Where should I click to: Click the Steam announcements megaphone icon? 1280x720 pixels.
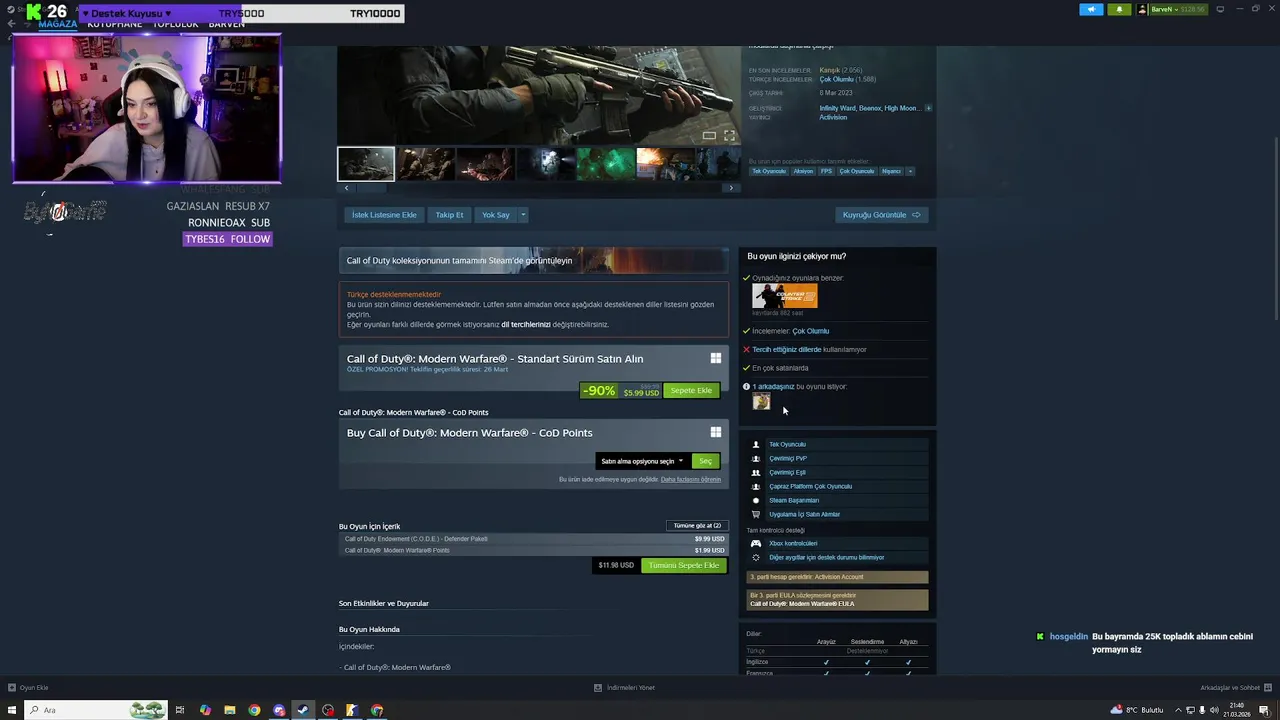(1091, 9)
